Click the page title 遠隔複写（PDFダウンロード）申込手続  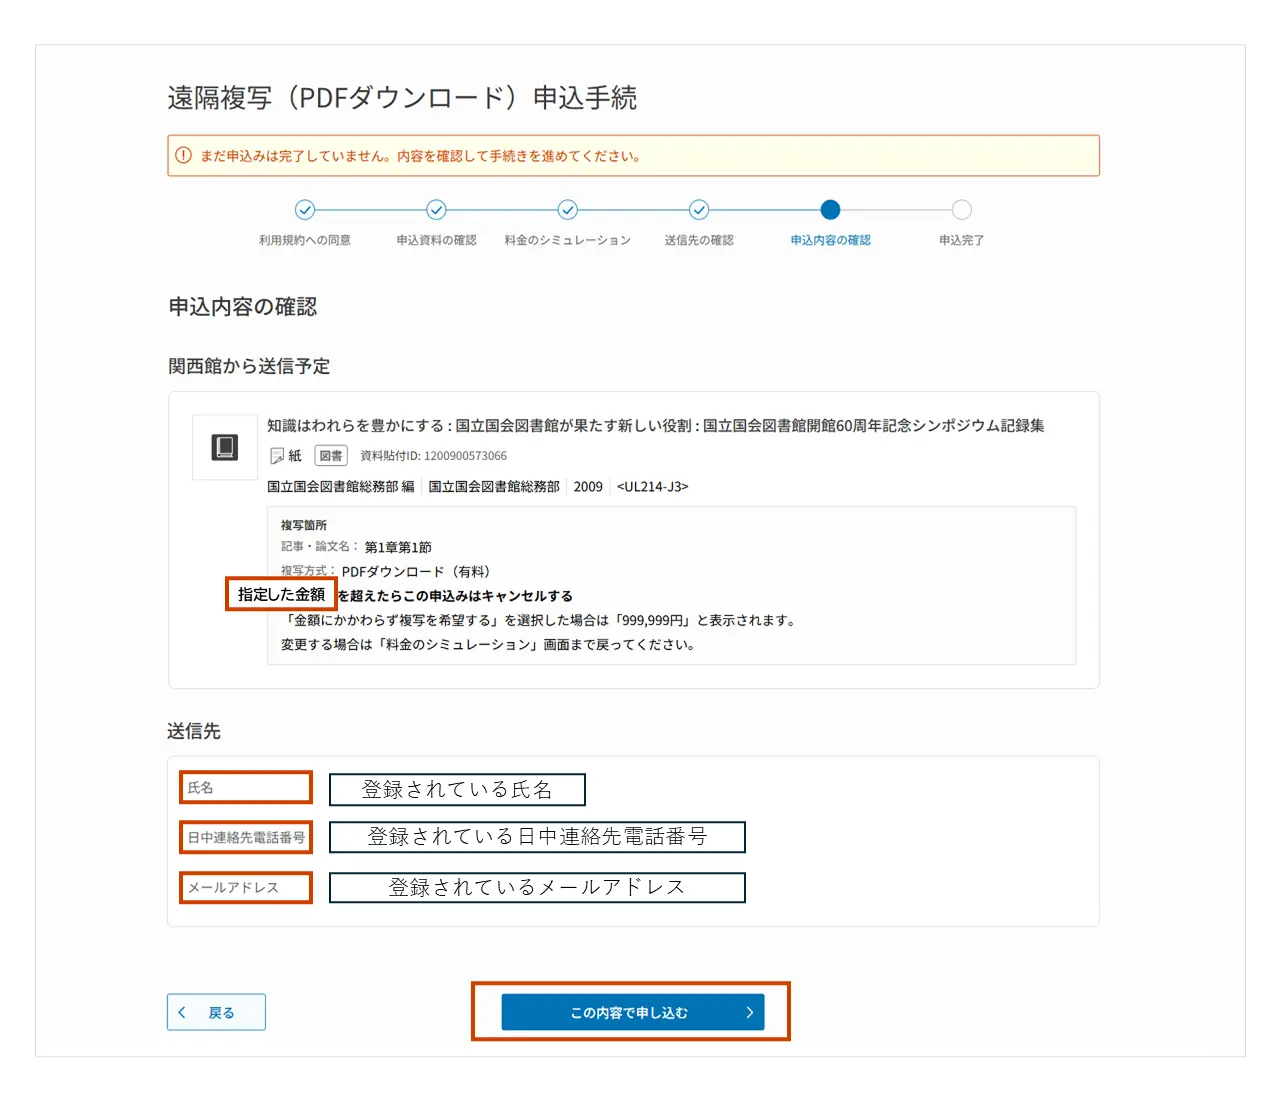point(402,98)
